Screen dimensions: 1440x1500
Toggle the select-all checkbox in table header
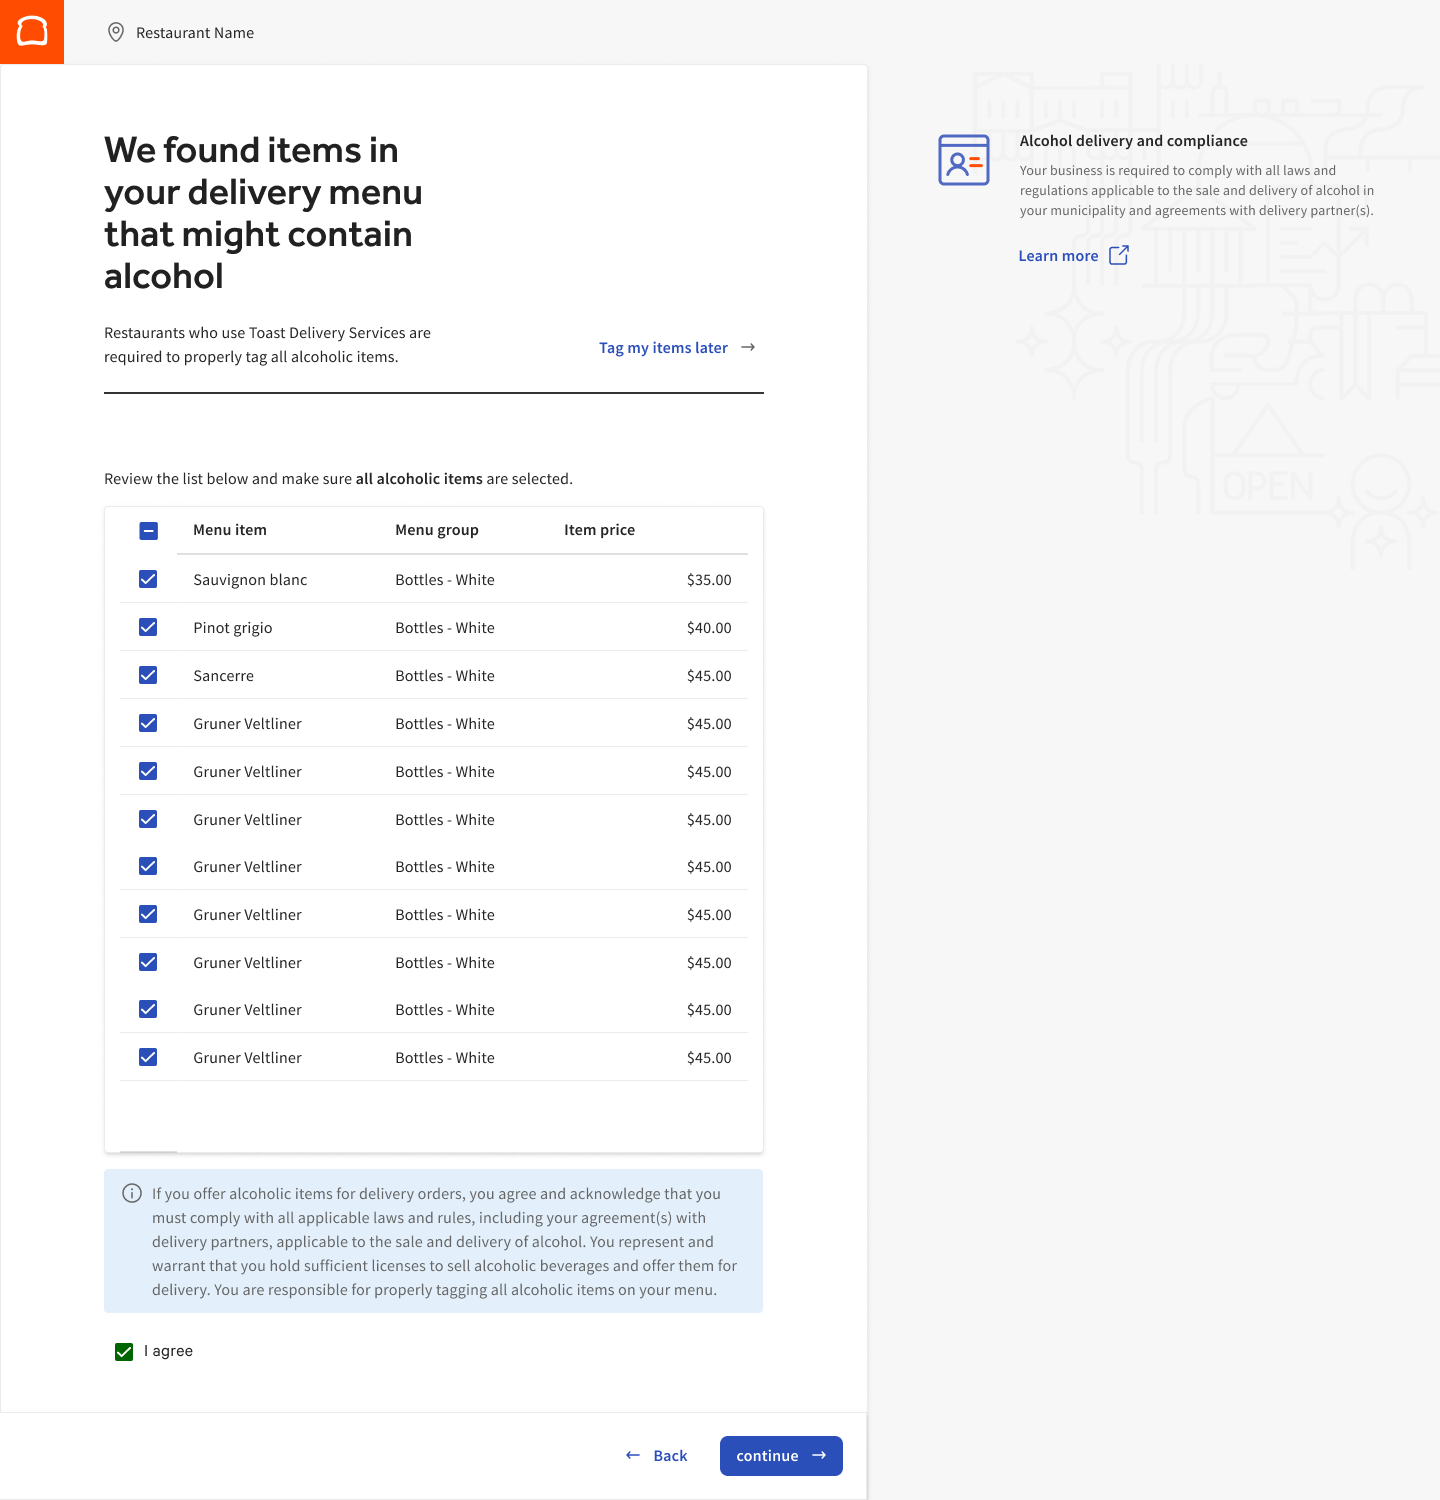(x=148, y=531)
